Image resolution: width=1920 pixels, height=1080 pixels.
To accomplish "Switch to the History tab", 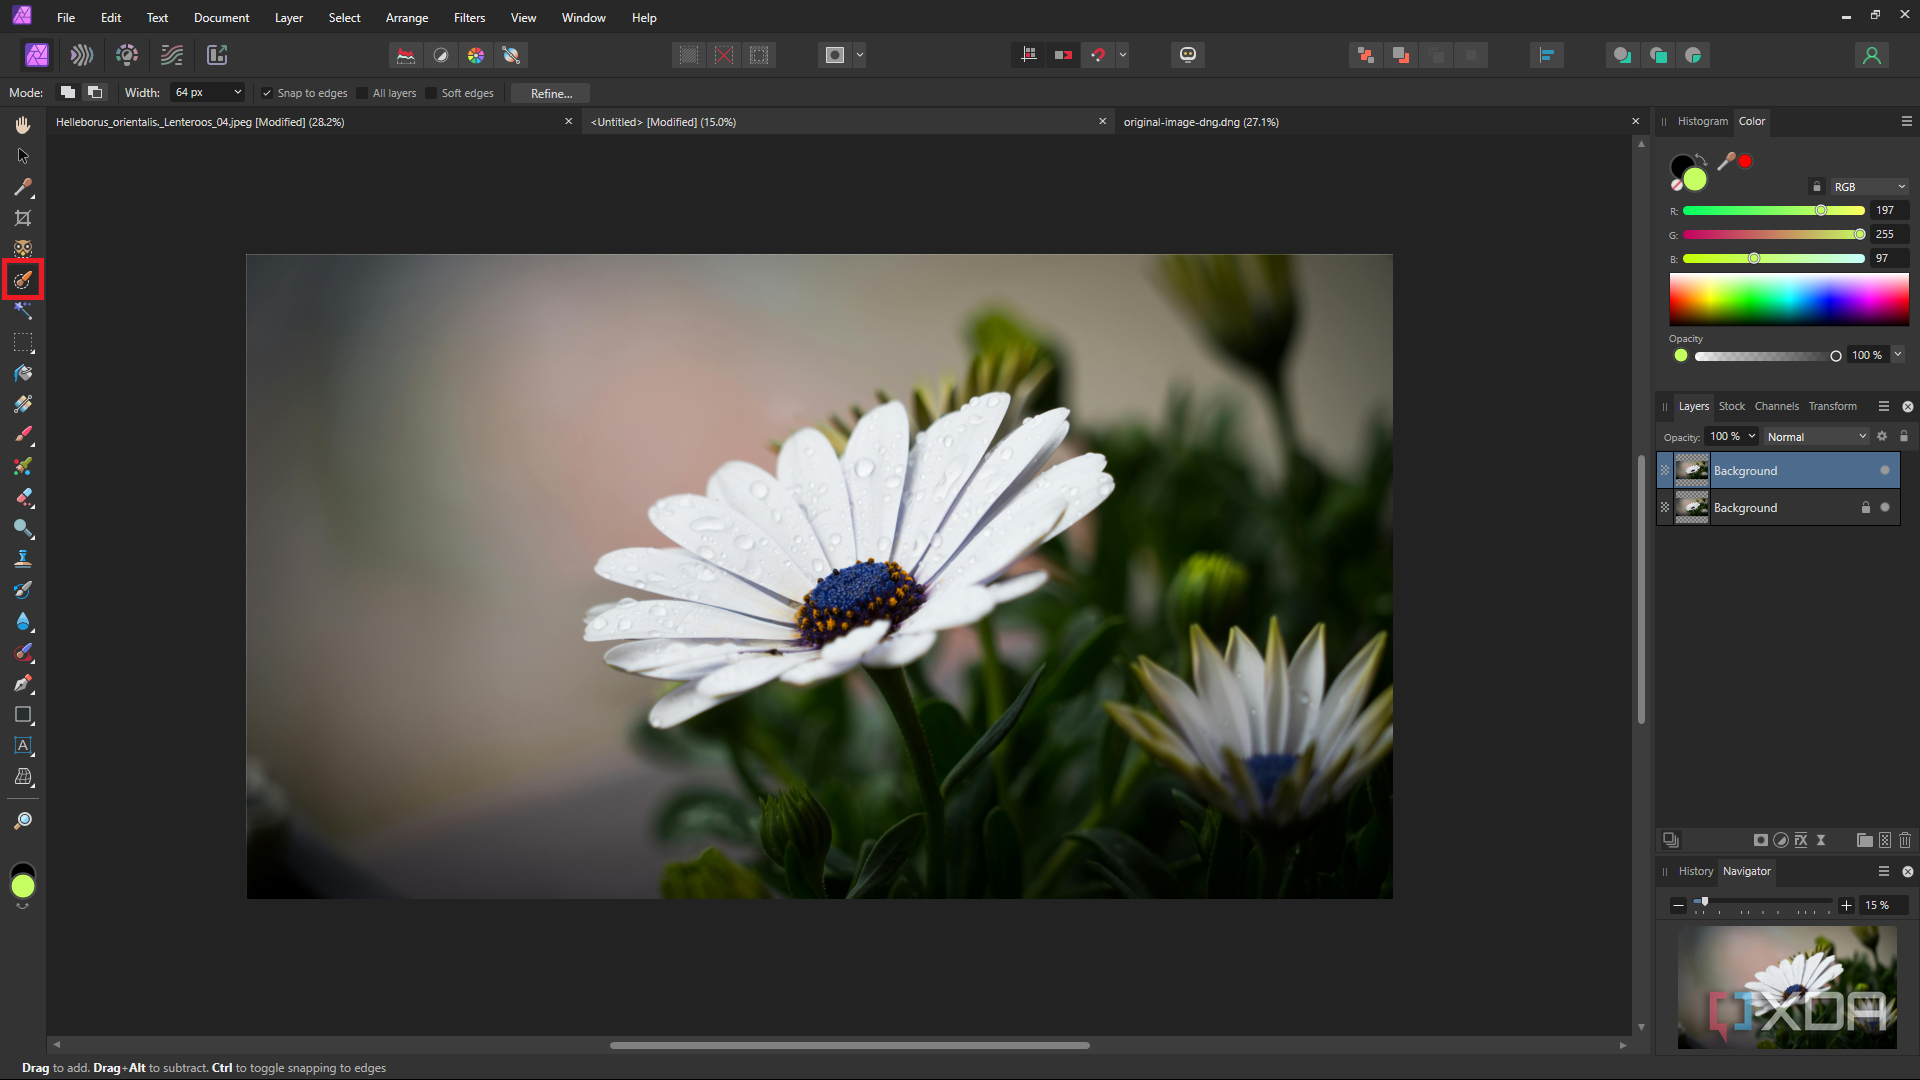I will (x=1695, y=871).
